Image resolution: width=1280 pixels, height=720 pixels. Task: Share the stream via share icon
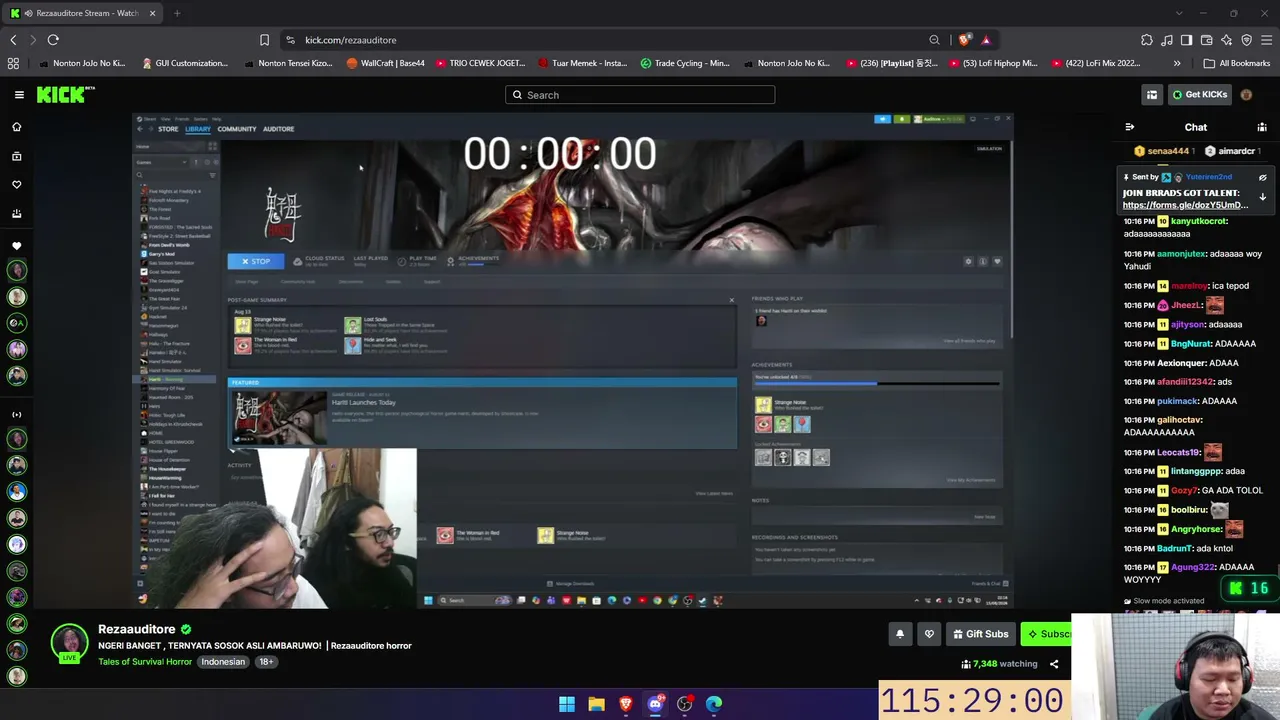coord(1053,664)
